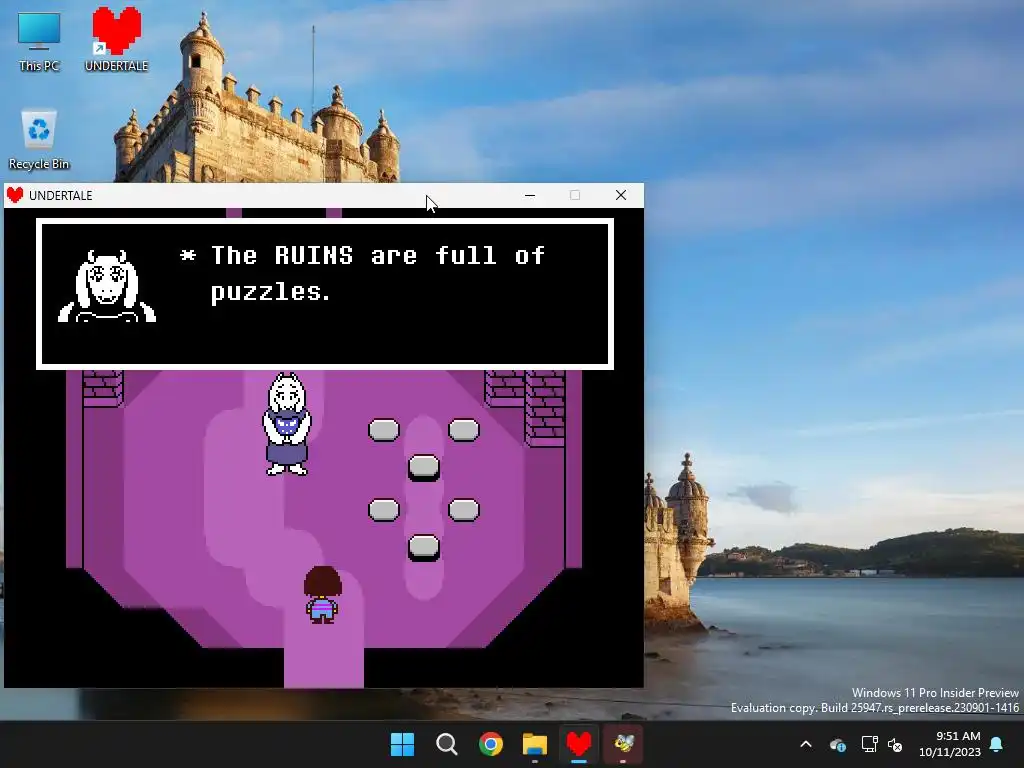Click the OneDrive cloud tray icon
Screen dimensions: 1024x768
(838, 744)
